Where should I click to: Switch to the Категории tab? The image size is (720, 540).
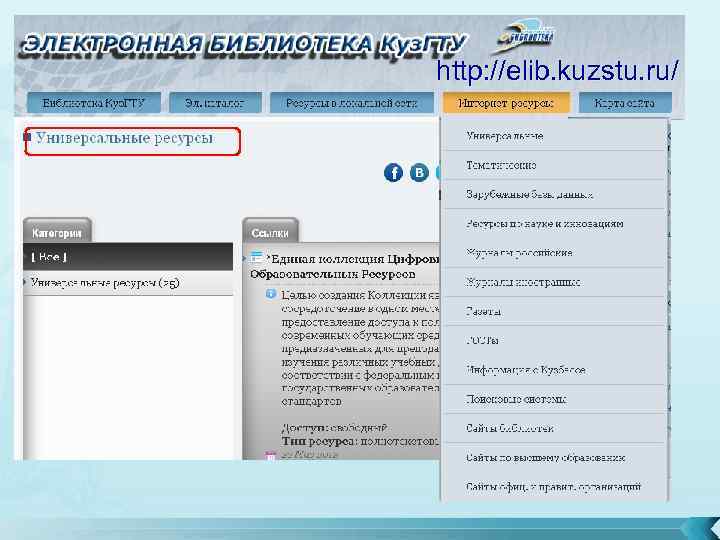[x=57, y=231]
